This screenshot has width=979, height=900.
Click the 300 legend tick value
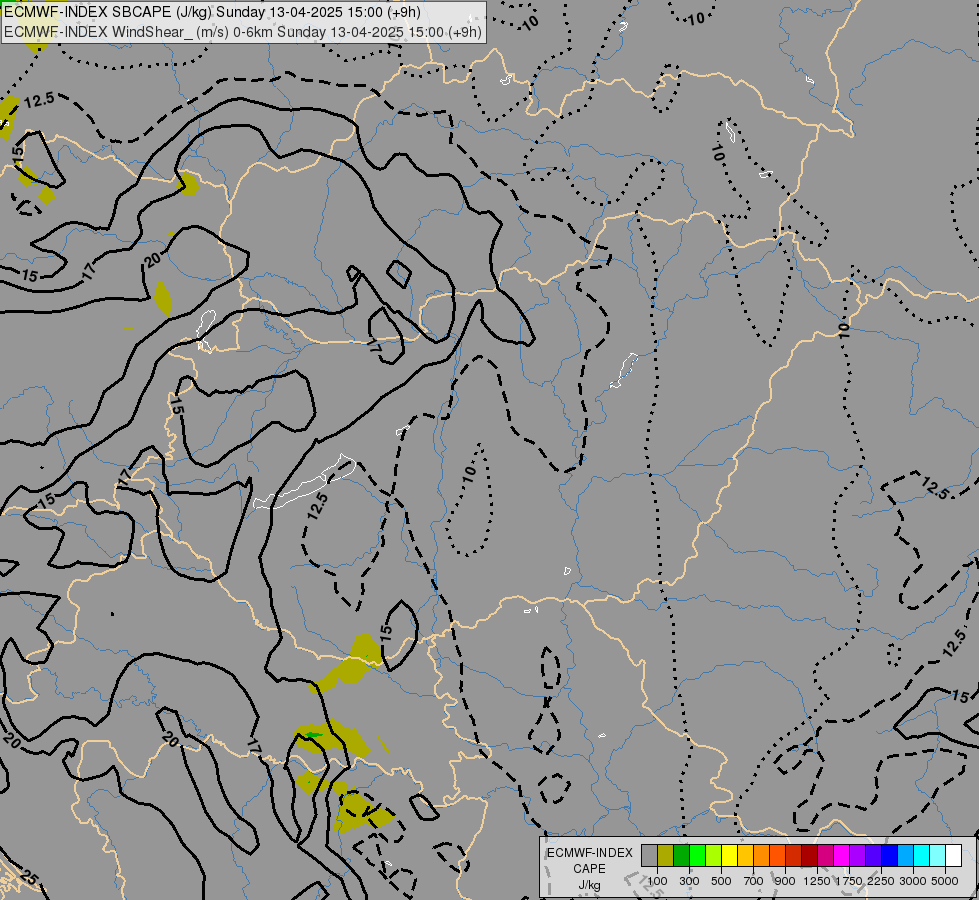689,881
